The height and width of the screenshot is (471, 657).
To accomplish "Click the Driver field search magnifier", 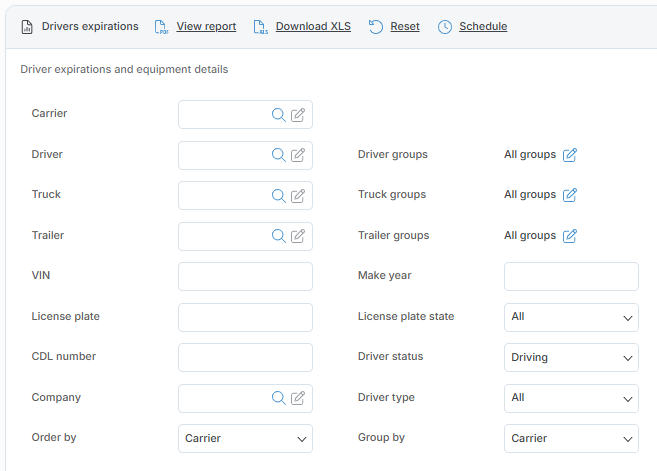I will click(x=279, y=155).
